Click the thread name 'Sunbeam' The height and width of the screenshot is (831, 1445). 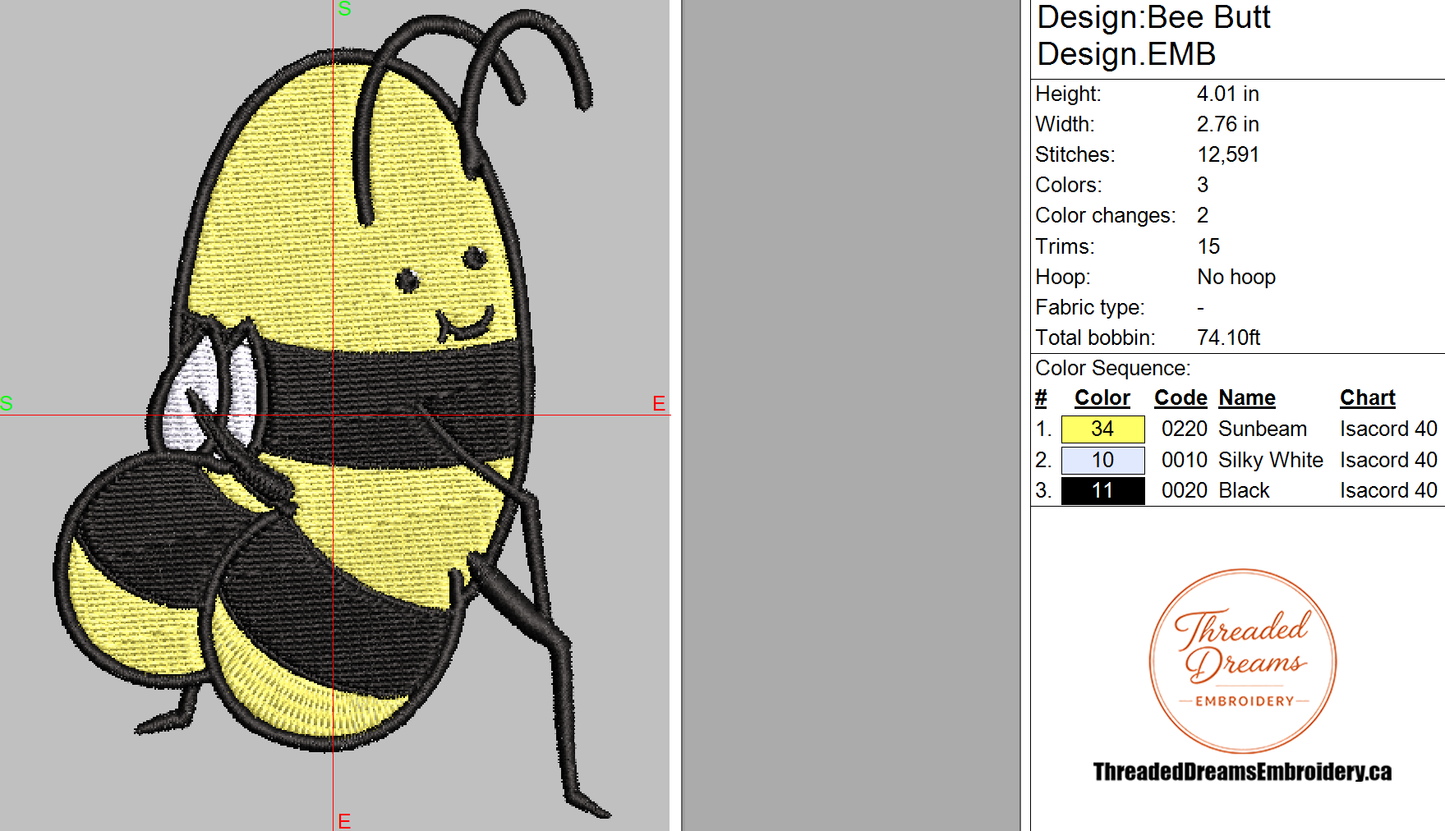[1263, 429]
